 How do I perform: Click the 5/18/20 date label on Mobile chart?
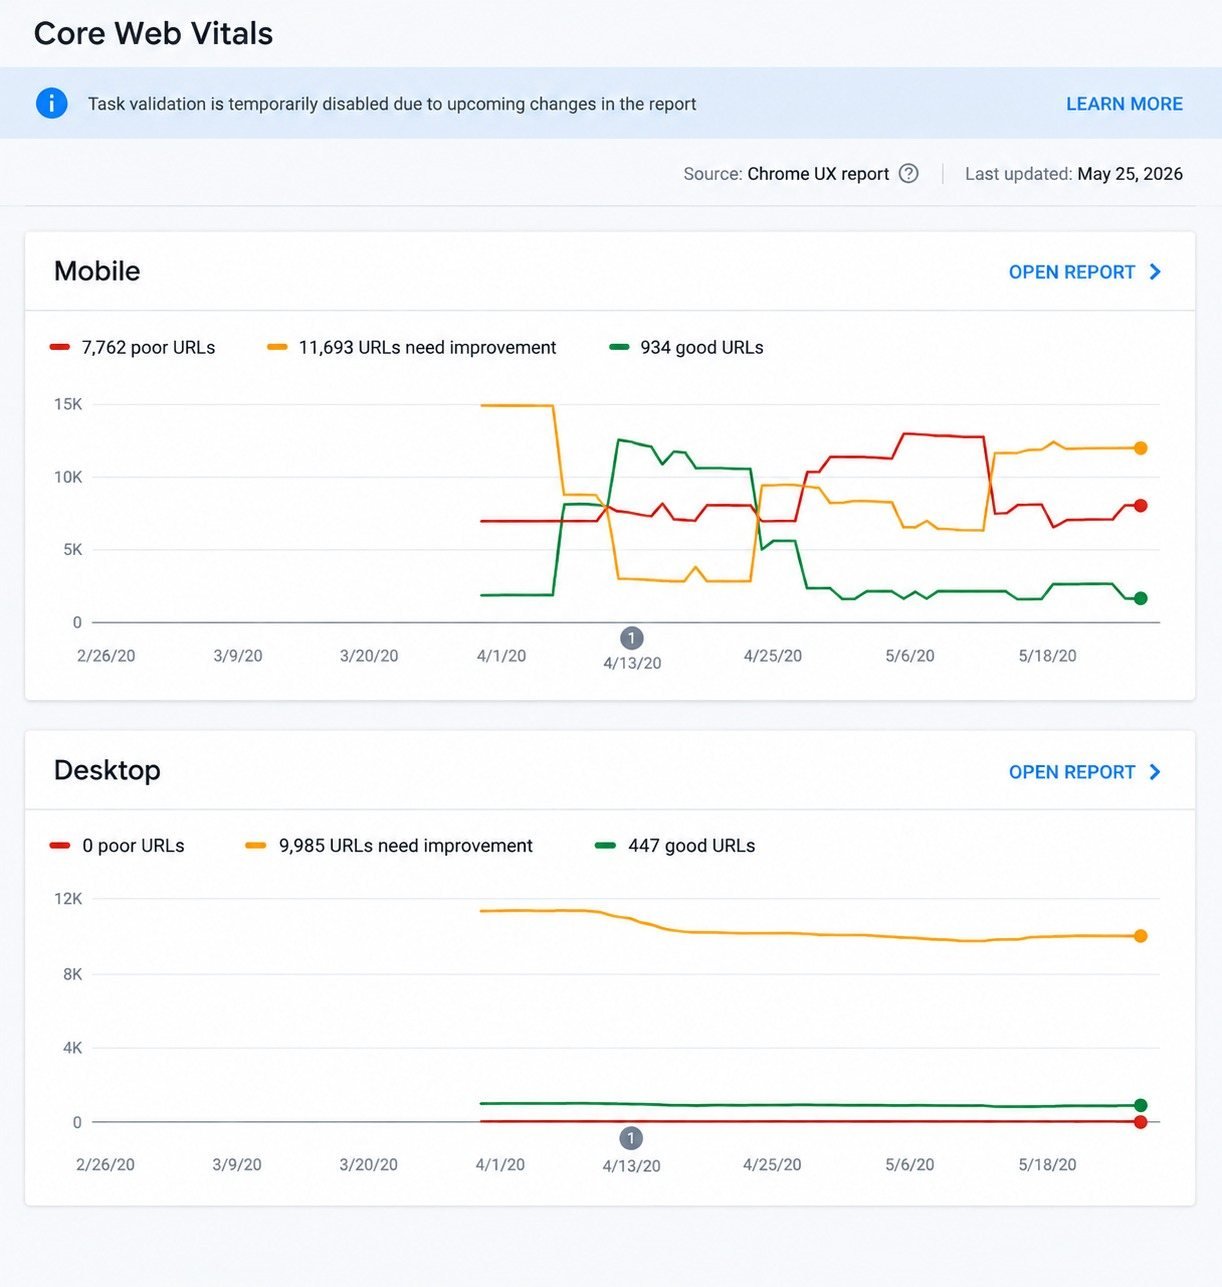pyautogui.click(x=1048, y=656)
